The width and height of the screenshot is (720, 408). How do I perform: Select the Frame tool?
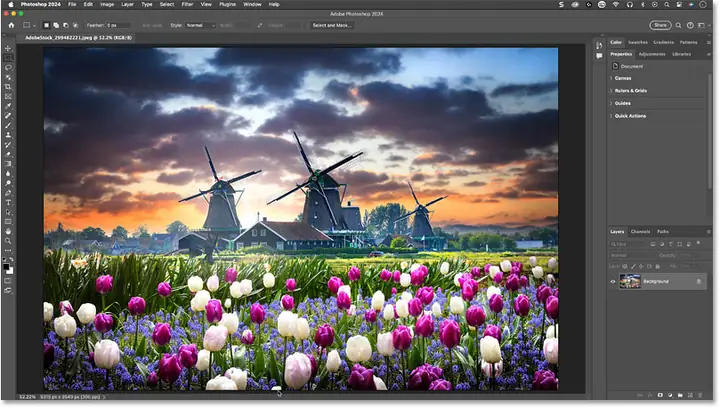[x=8, y=96]
